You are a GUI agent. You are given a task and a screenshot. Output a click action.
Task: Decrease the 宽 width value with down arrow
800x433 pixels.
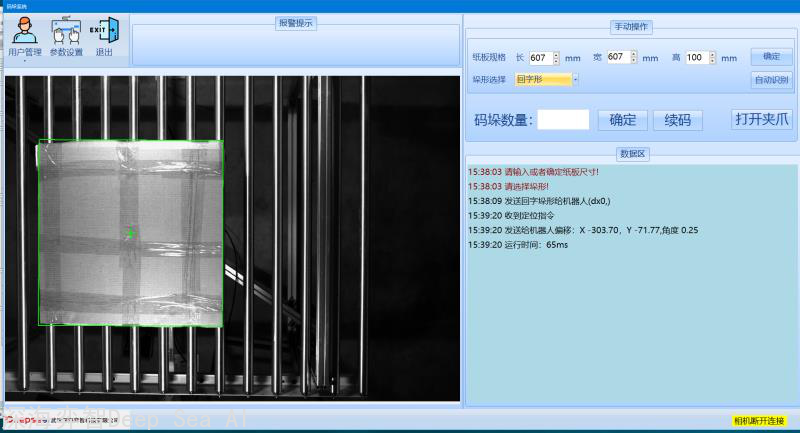pyautogui.click(x=634, y=60)
